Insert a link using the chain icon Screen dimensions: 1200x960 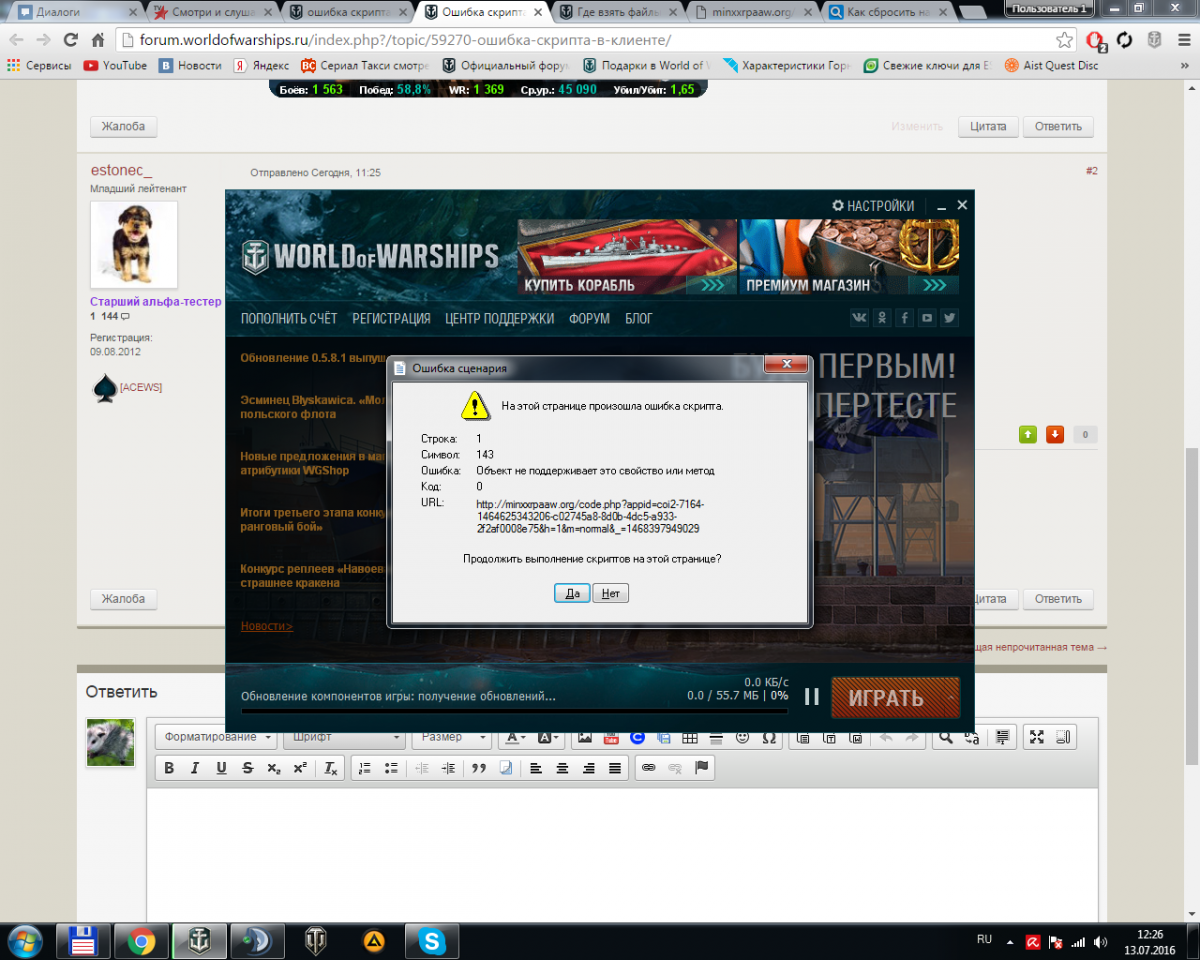click(x=648, y=768)
